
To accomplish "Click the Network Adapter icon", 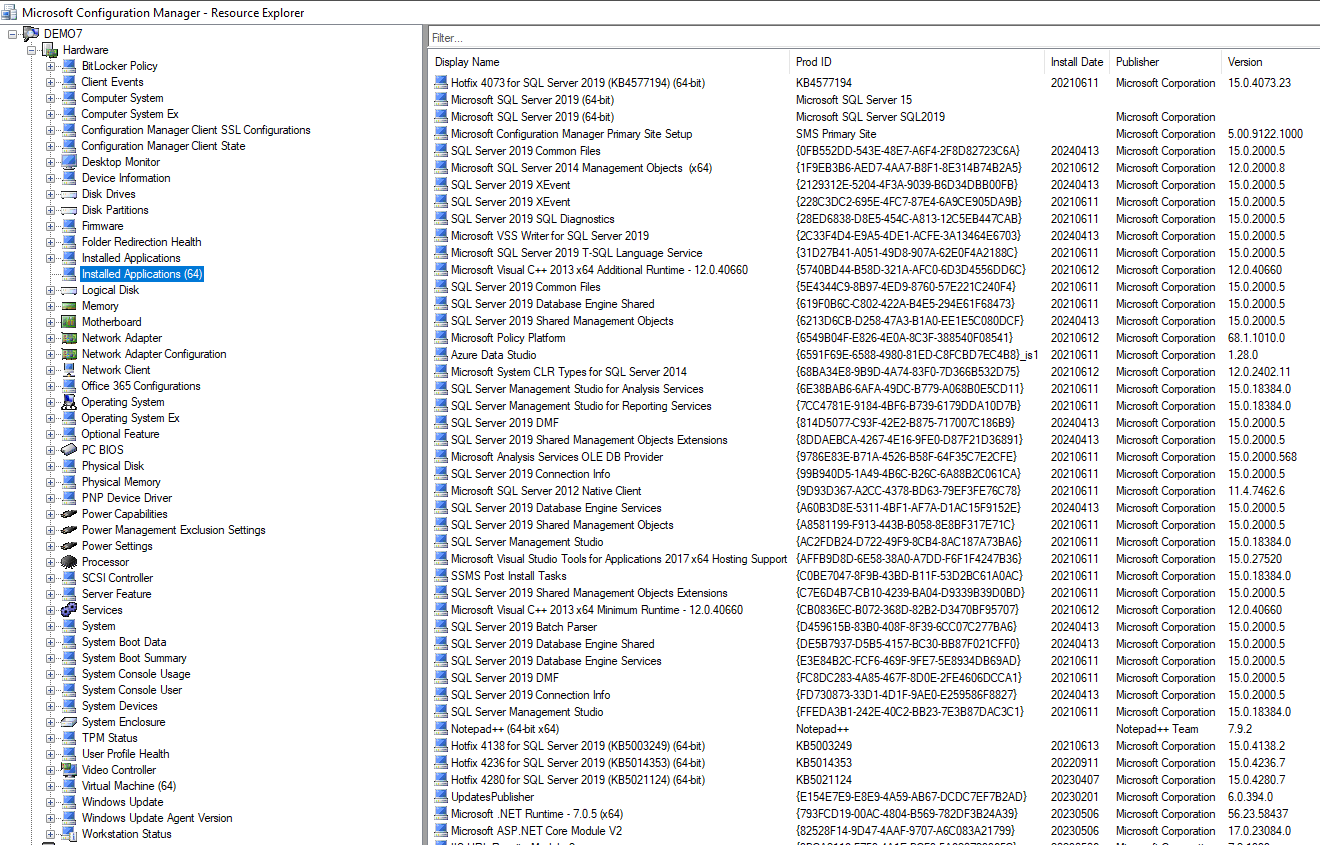I will tap(69, 338).
